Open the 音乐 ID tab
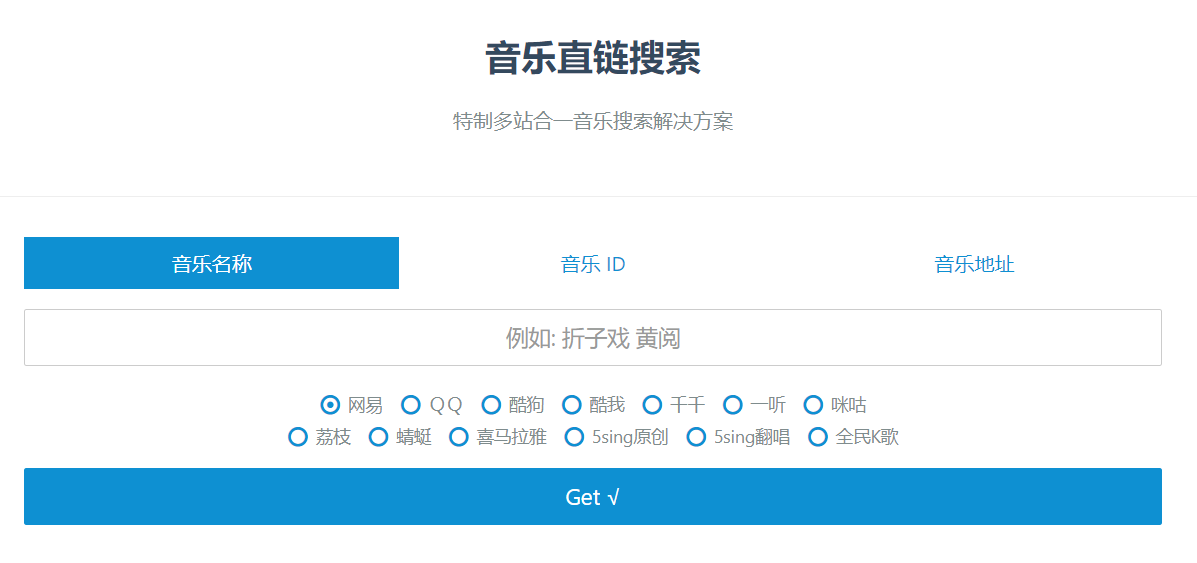The image size is (1197, 563). click(x=593, y=264)
